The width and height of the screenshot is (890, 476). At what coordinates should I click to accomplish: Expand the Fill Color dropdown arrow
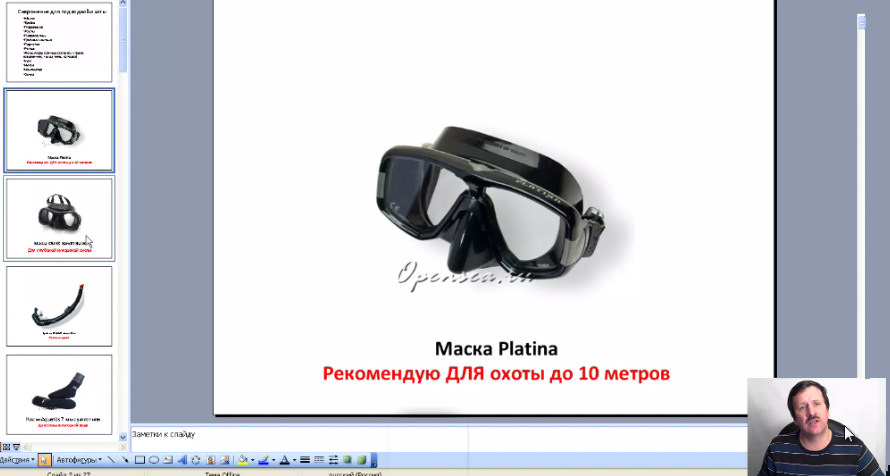(253, 460)
